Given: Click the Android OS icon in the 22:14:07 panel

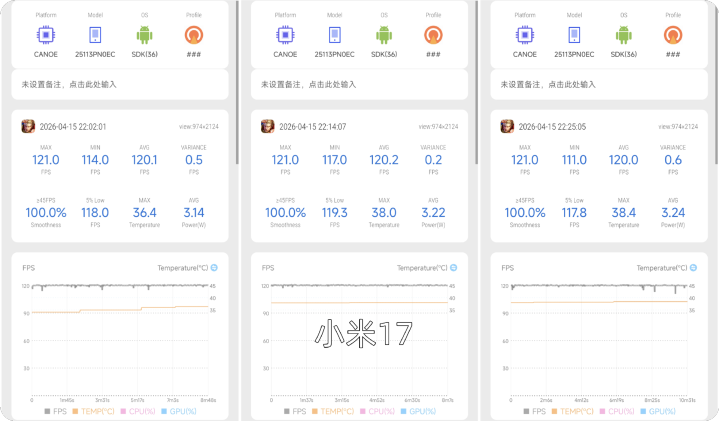Looking at the screenshot, I should click(x=384, y=35).
